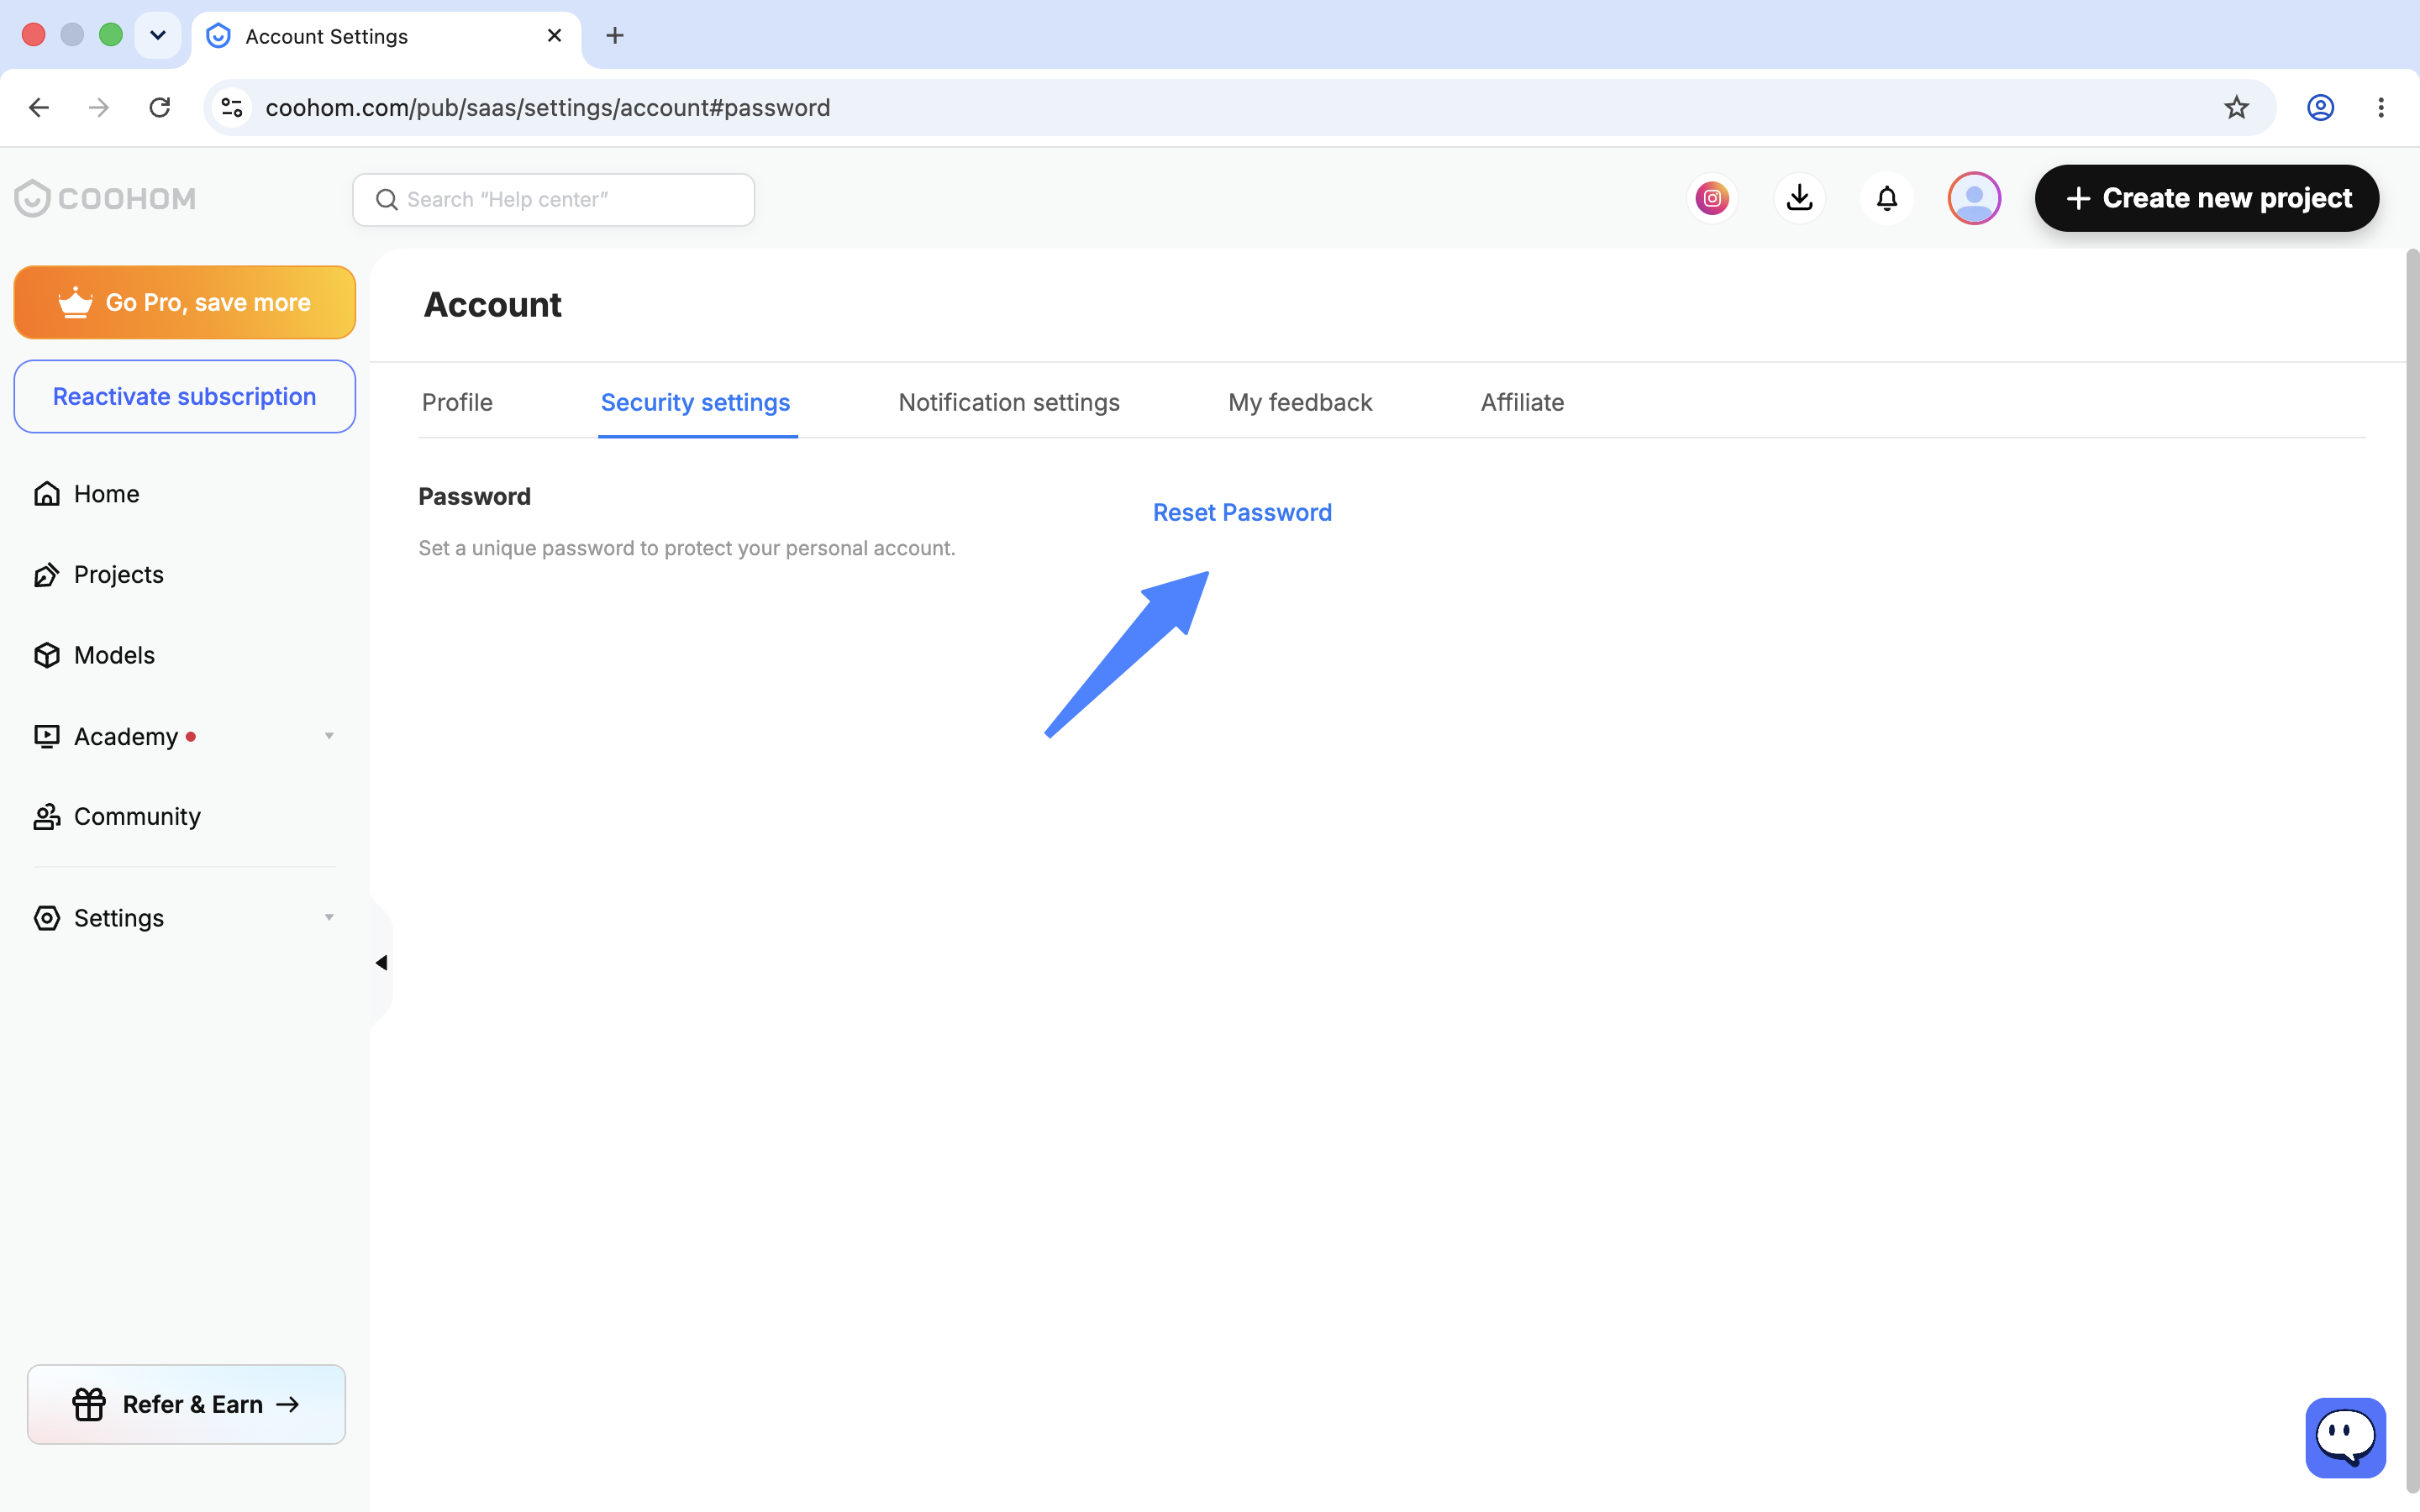Click the Reset Password link
Screen dimensions: 2420x1512
click(1242, 513)
